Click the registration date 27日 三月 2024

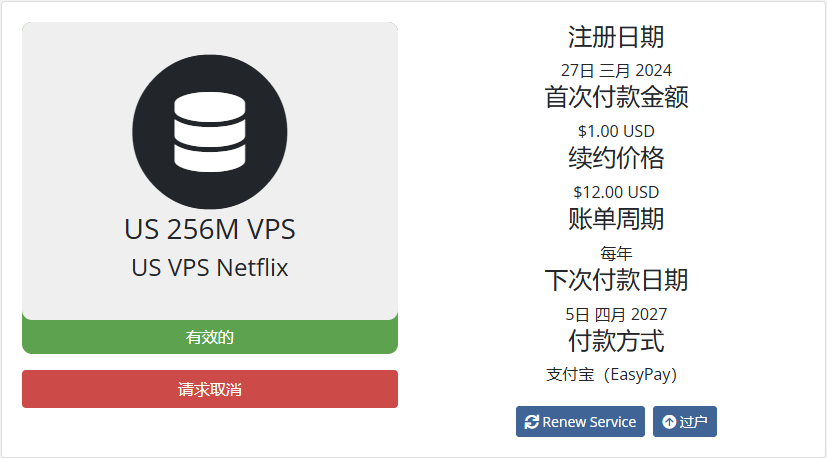pyautogui.click(x=616, y=70)
